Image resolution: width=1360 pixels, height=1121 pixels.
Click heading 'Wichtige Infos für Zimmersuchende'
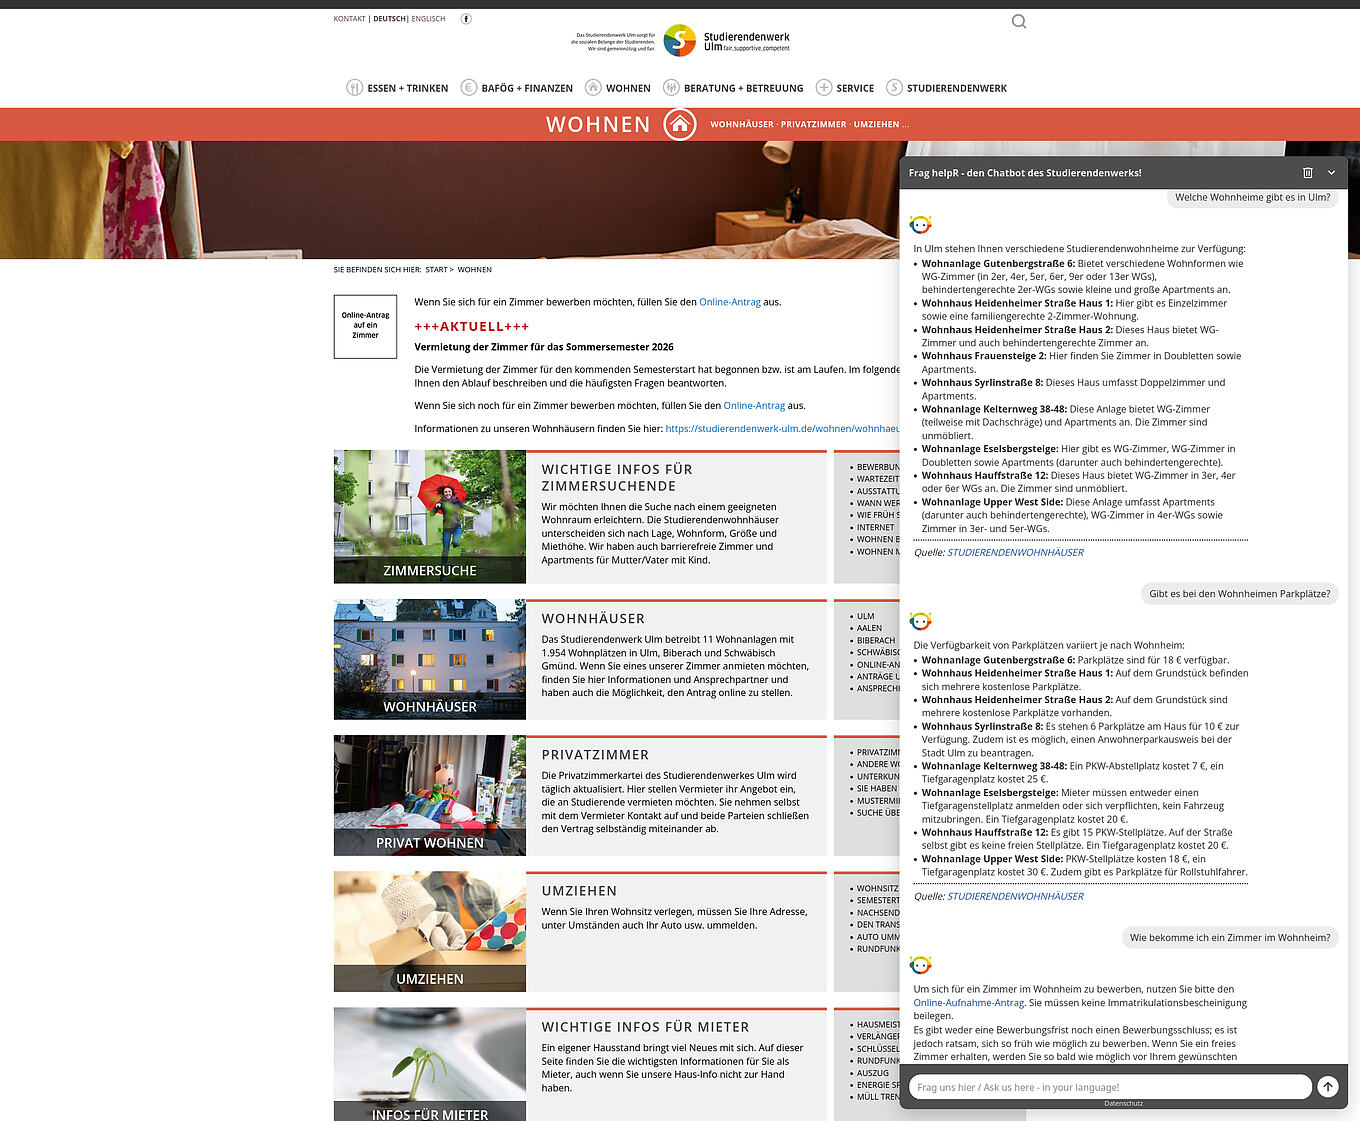617,478
